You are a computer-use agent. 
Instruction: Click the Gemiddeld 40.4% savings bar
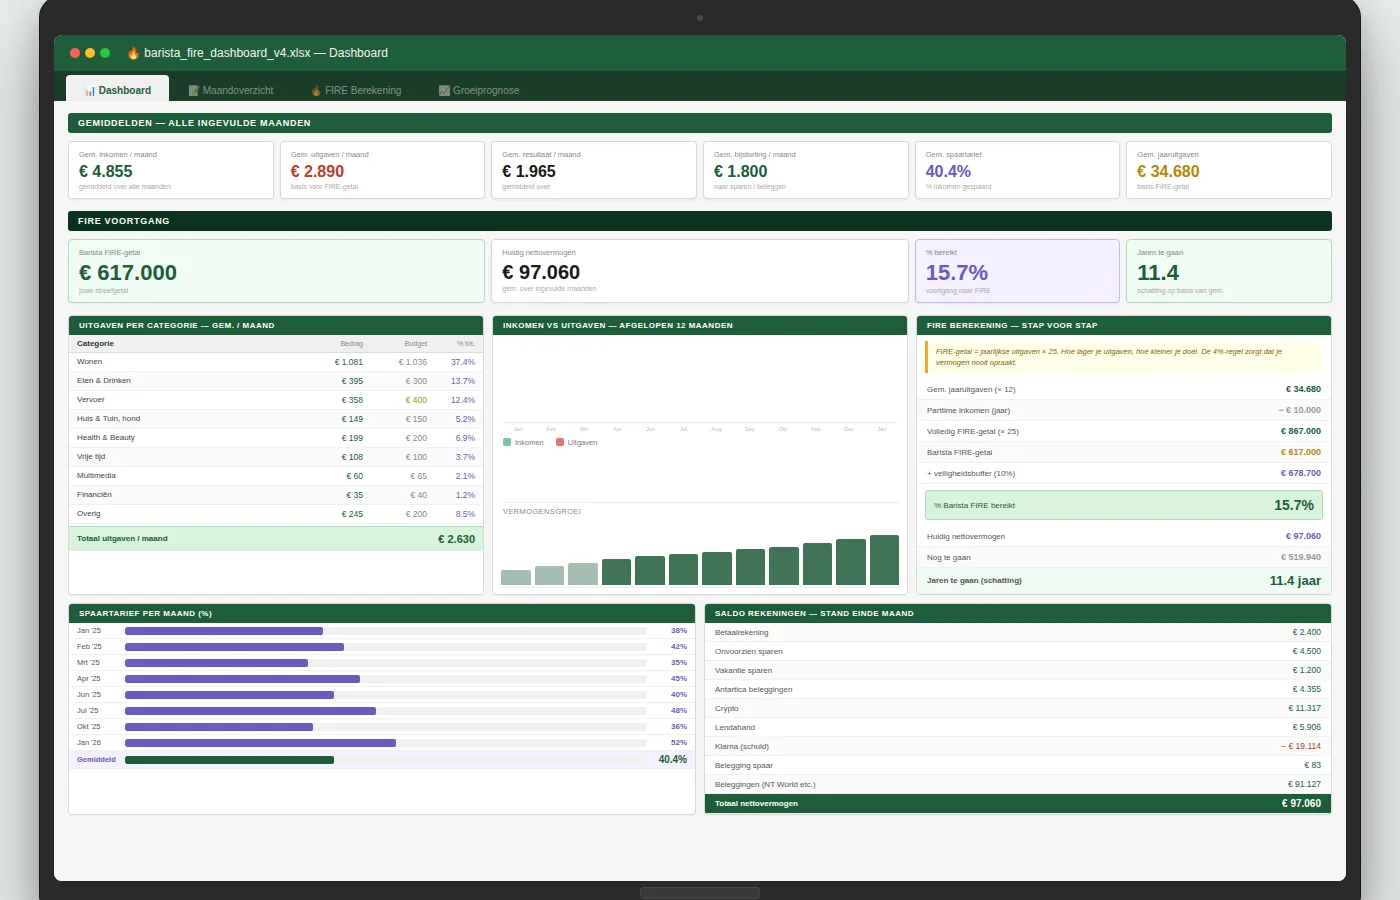point(229,760)
